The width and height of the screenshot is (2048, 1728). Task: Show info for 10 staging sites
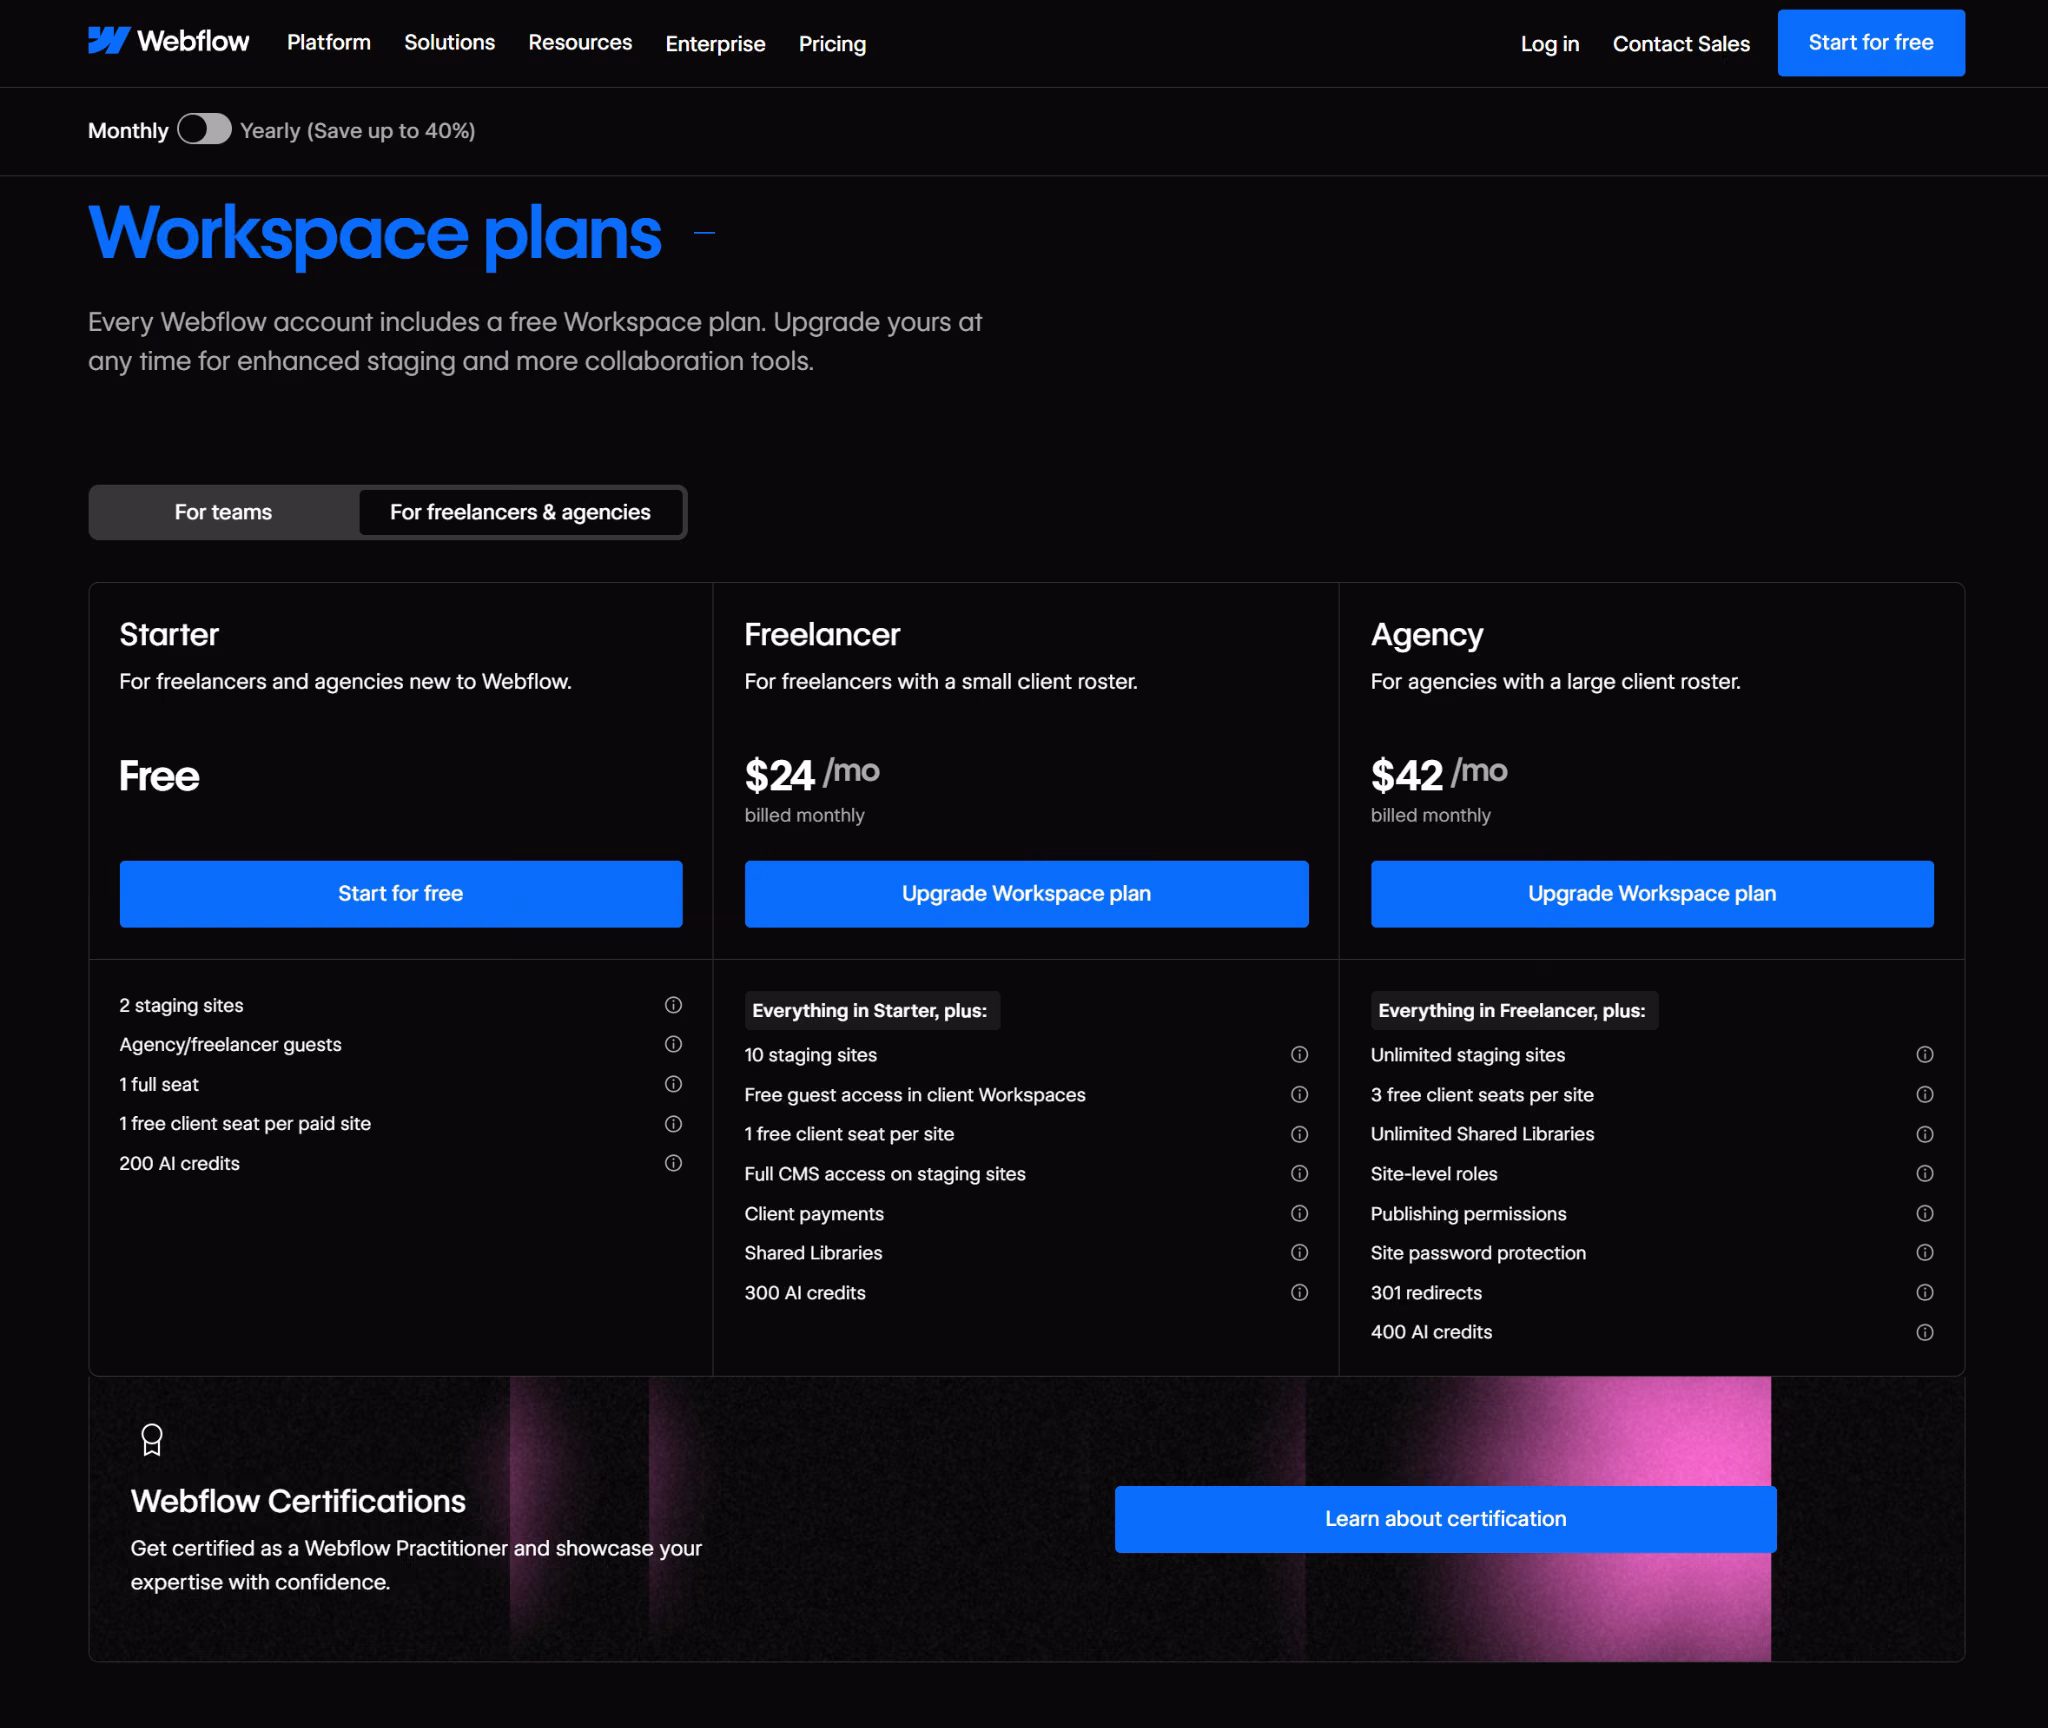pyautogui.click(x=1299, y=1054)
